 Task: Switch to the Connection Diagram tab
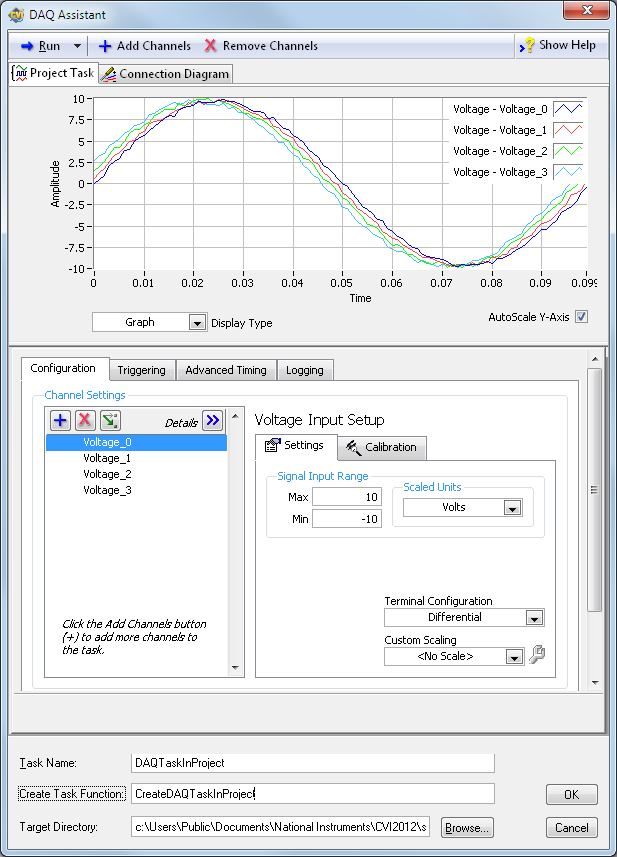(x=166, y=74)
